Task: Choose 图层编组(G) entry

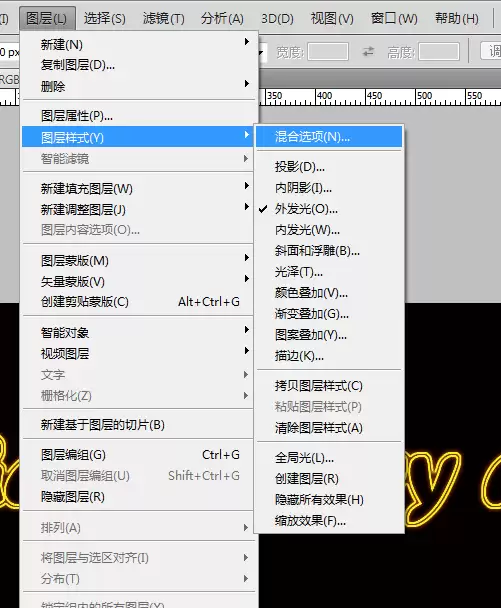Action: point(138,454)
